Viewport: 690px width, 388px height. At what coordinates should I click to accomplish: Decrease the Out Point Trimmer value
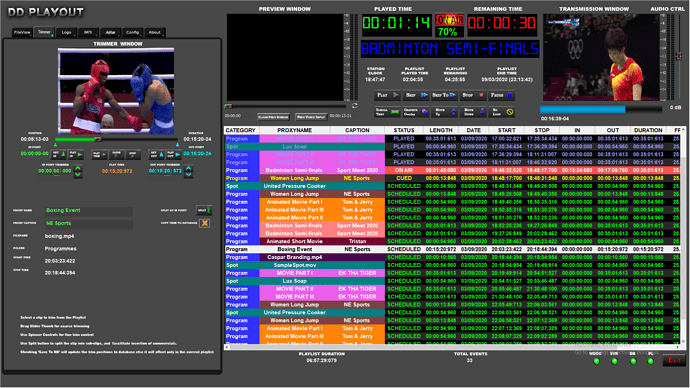[188, 175]
